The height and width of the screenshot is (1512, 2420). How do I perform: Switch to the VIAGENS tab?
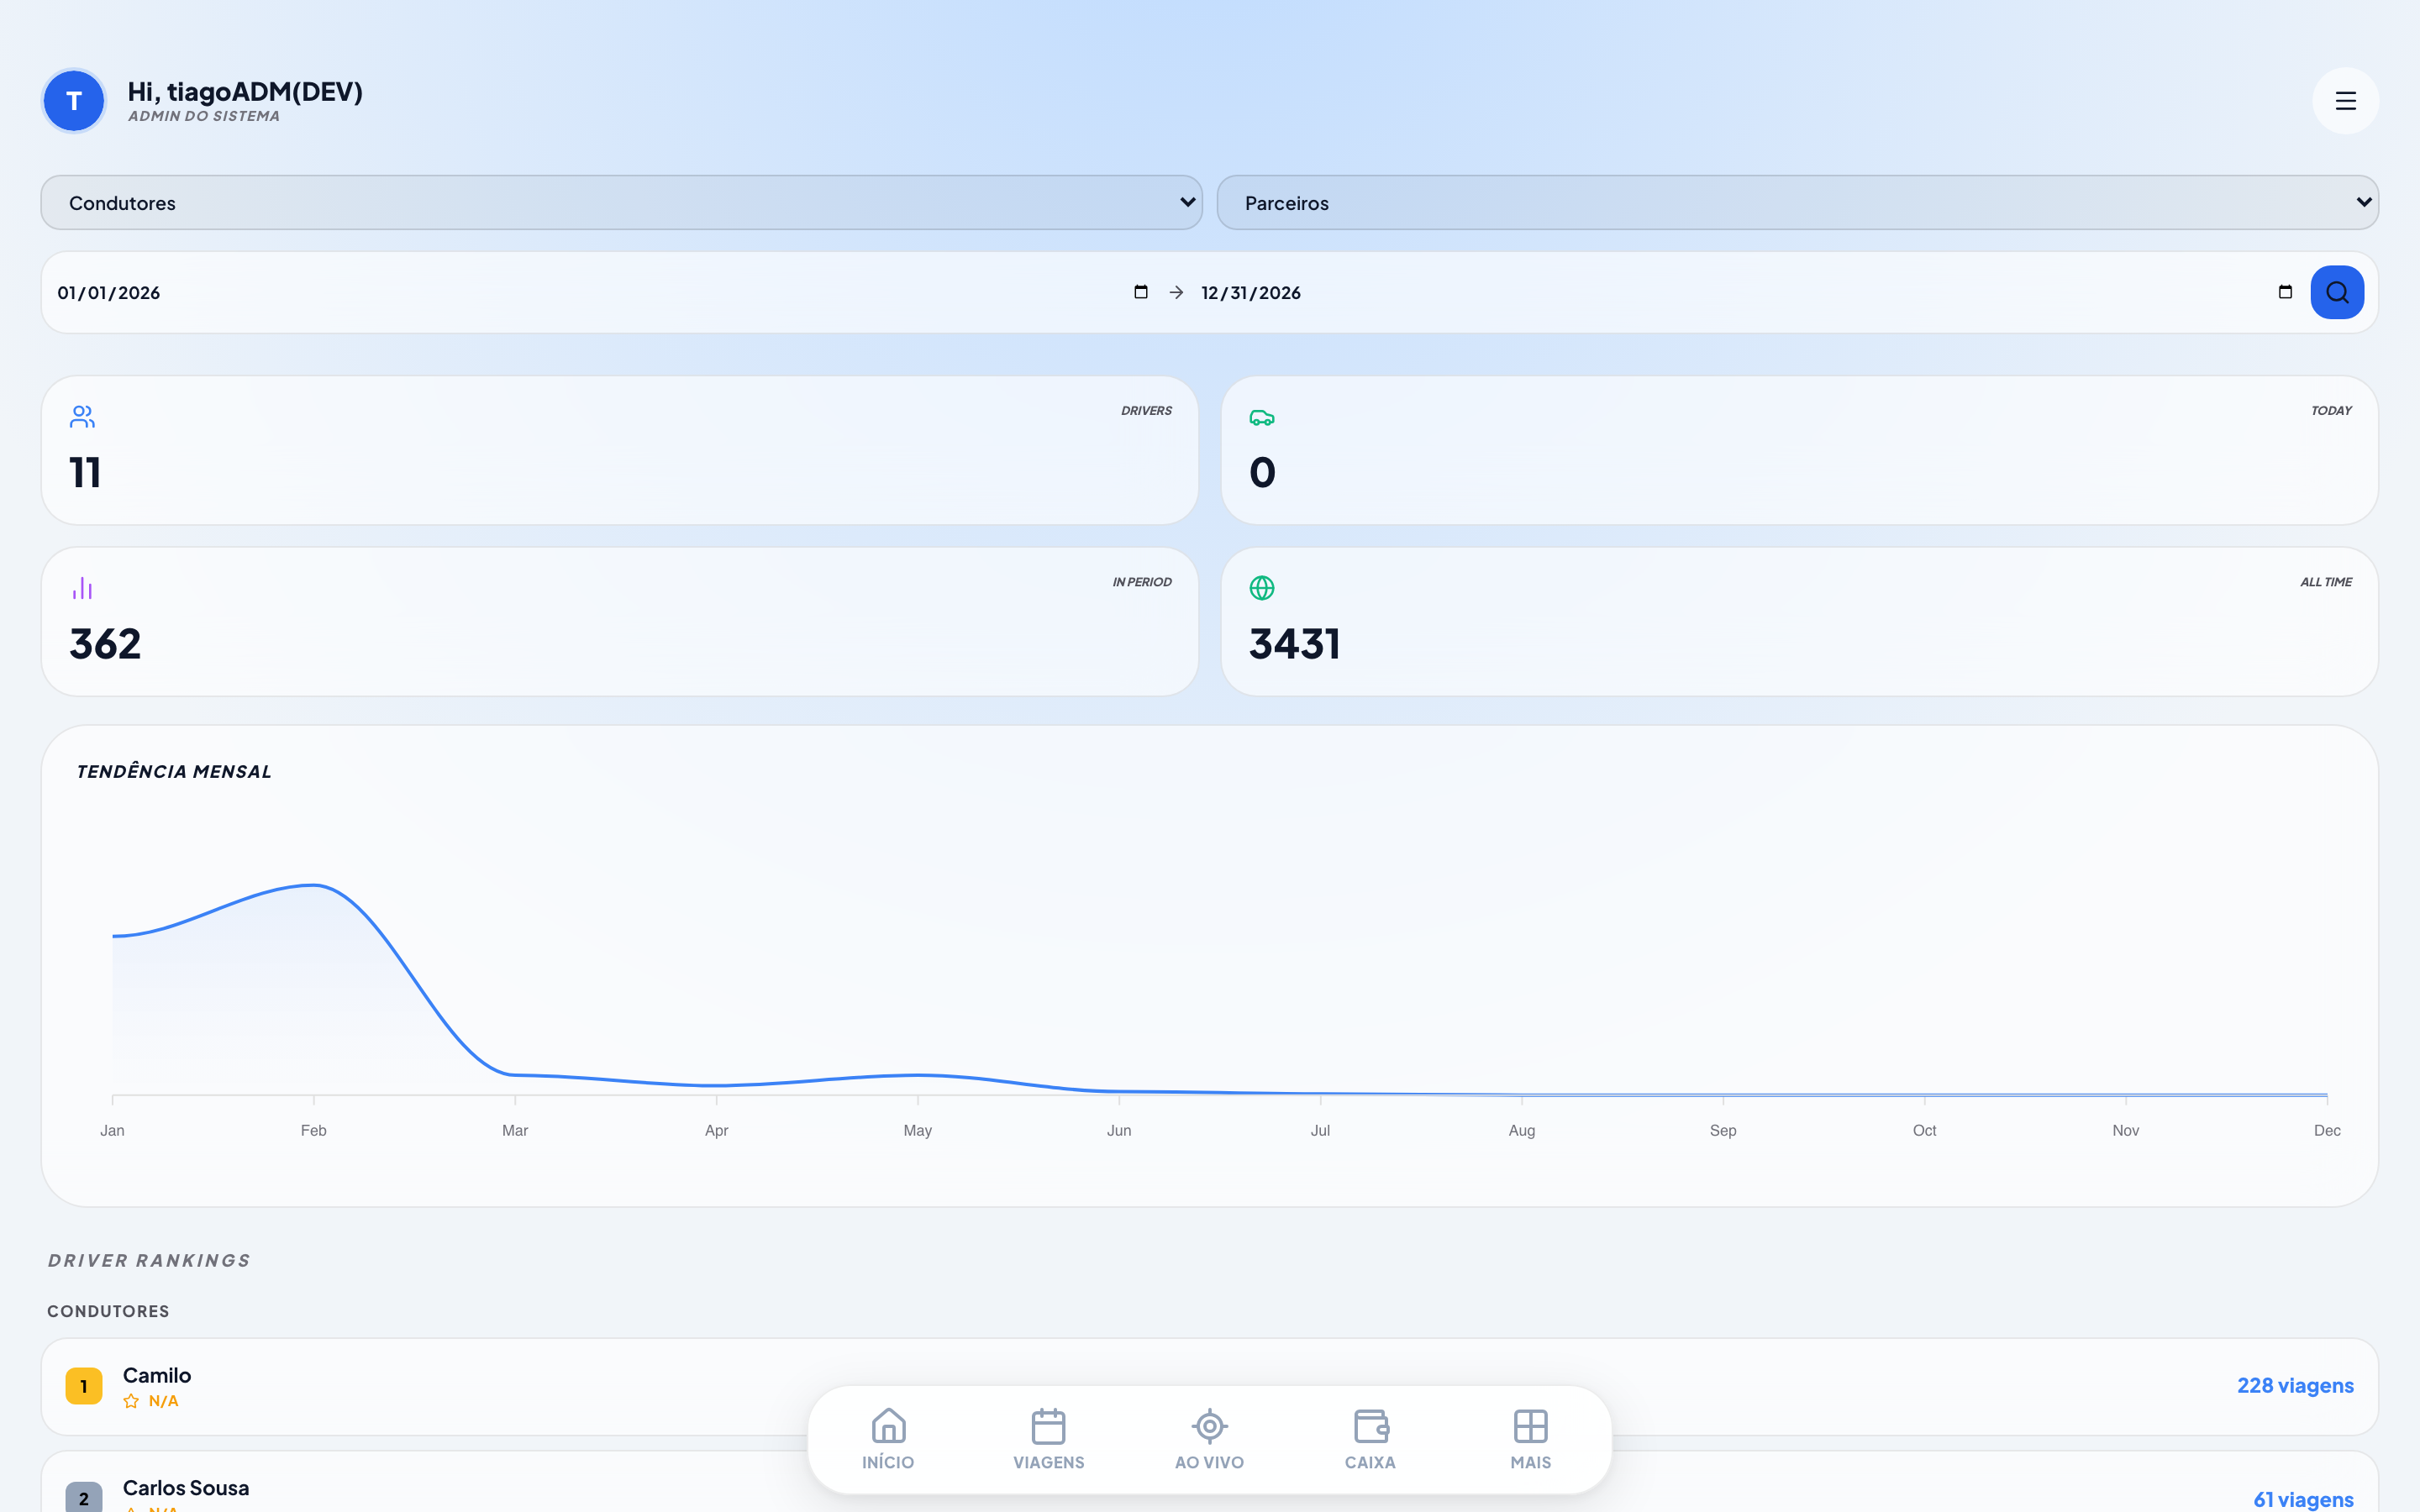pos(1048,1440)
